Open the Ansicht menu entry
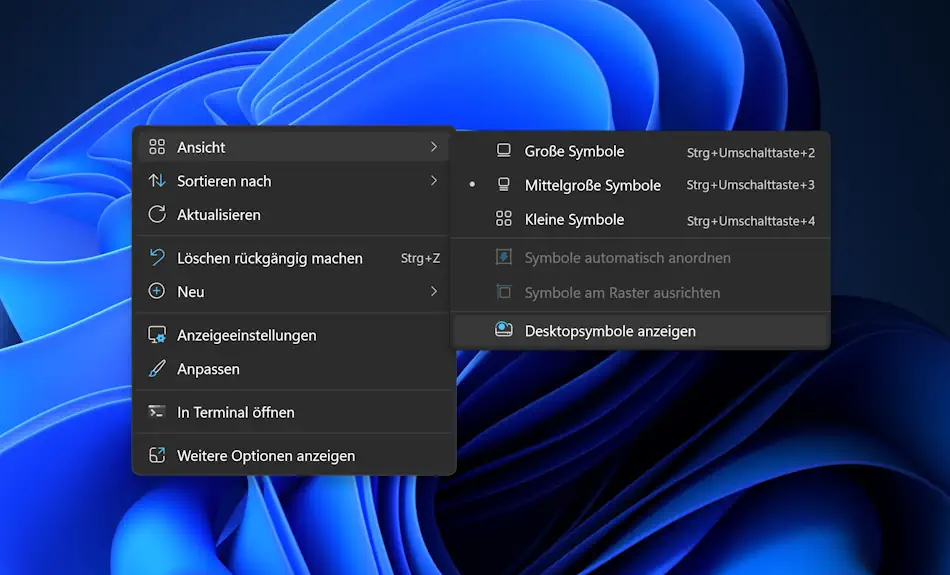The height and width of the screenshot is (575, 950). (x=294, y=147)
